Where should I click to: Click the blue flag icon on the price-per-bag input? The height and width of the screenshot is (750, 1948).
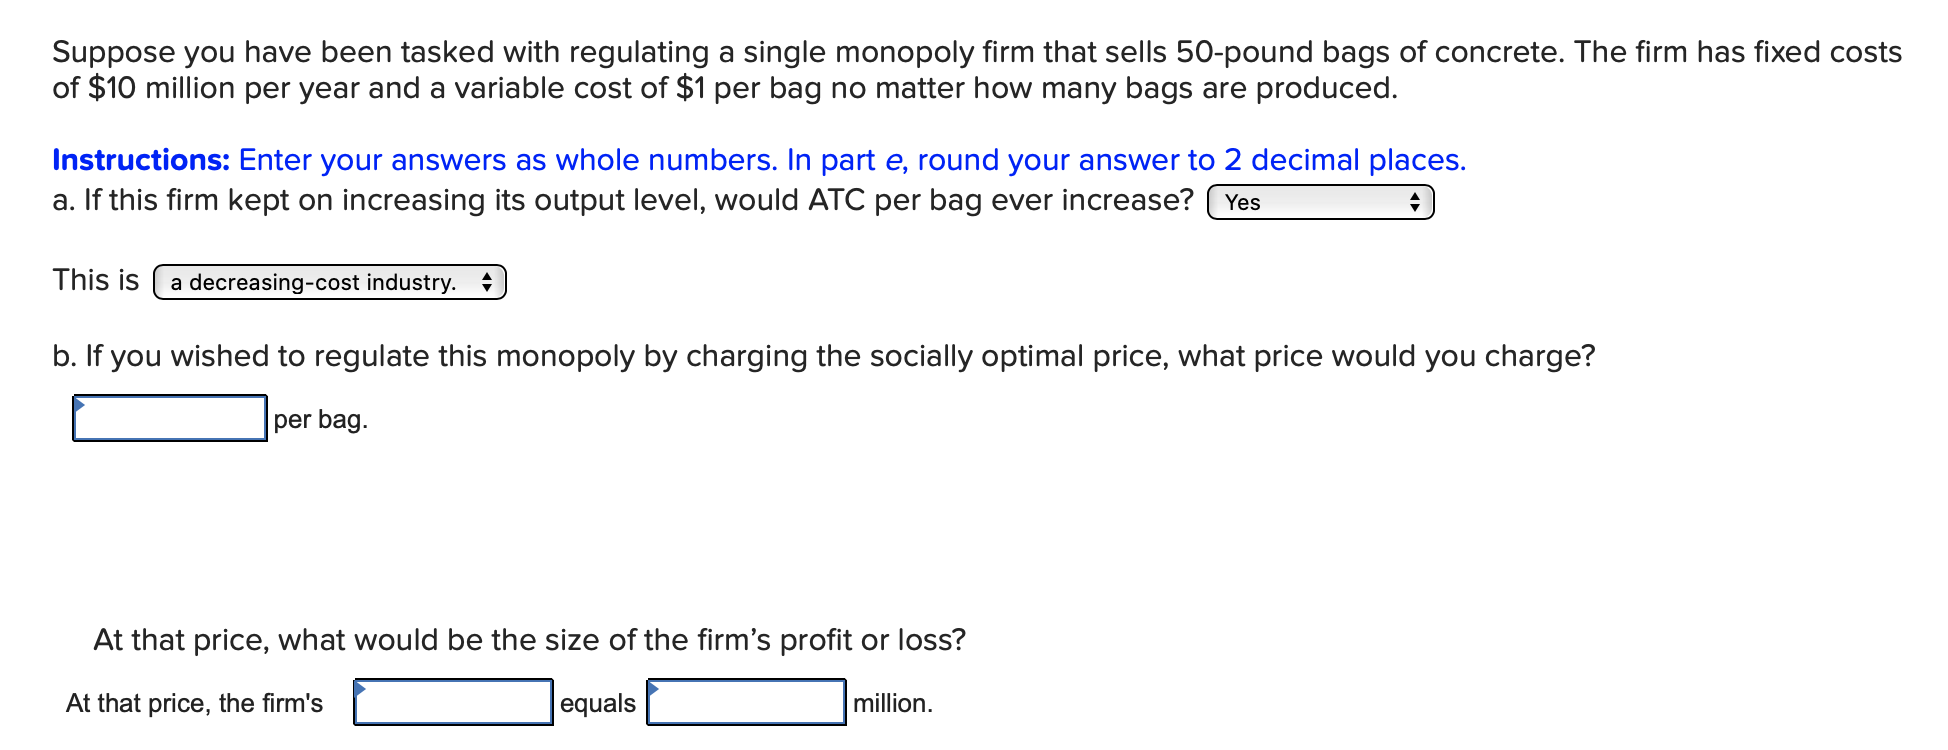tap(80, 402)
